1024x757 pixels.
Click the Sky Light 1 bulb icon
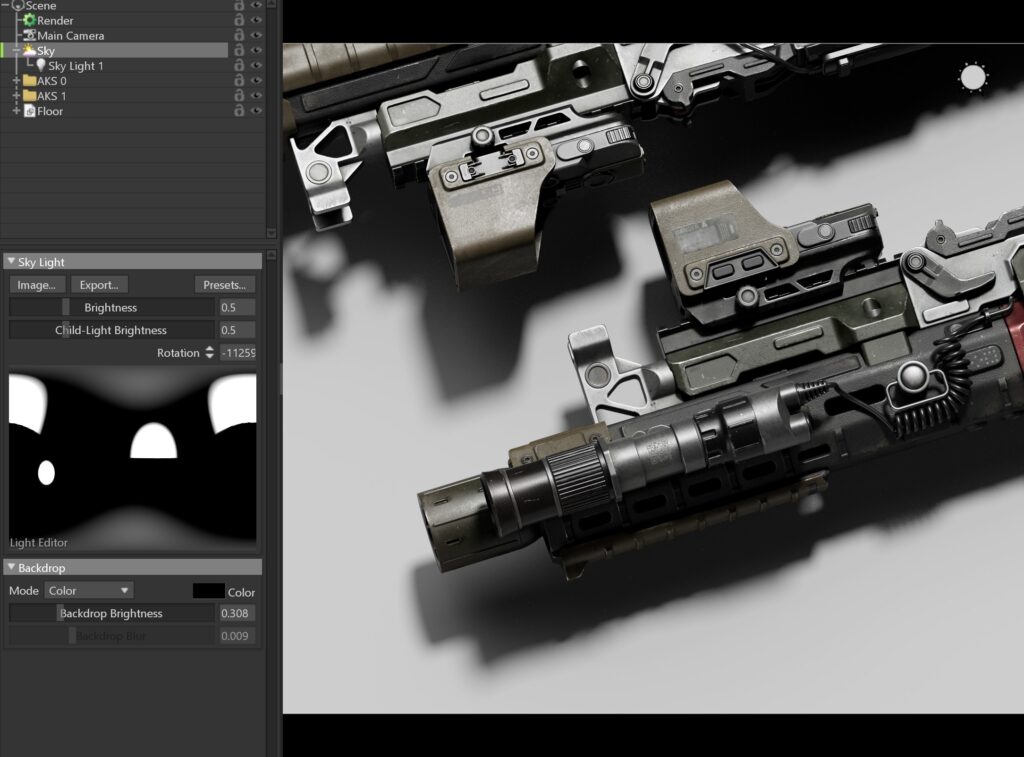pyautogui.click(x=40, y=65)
